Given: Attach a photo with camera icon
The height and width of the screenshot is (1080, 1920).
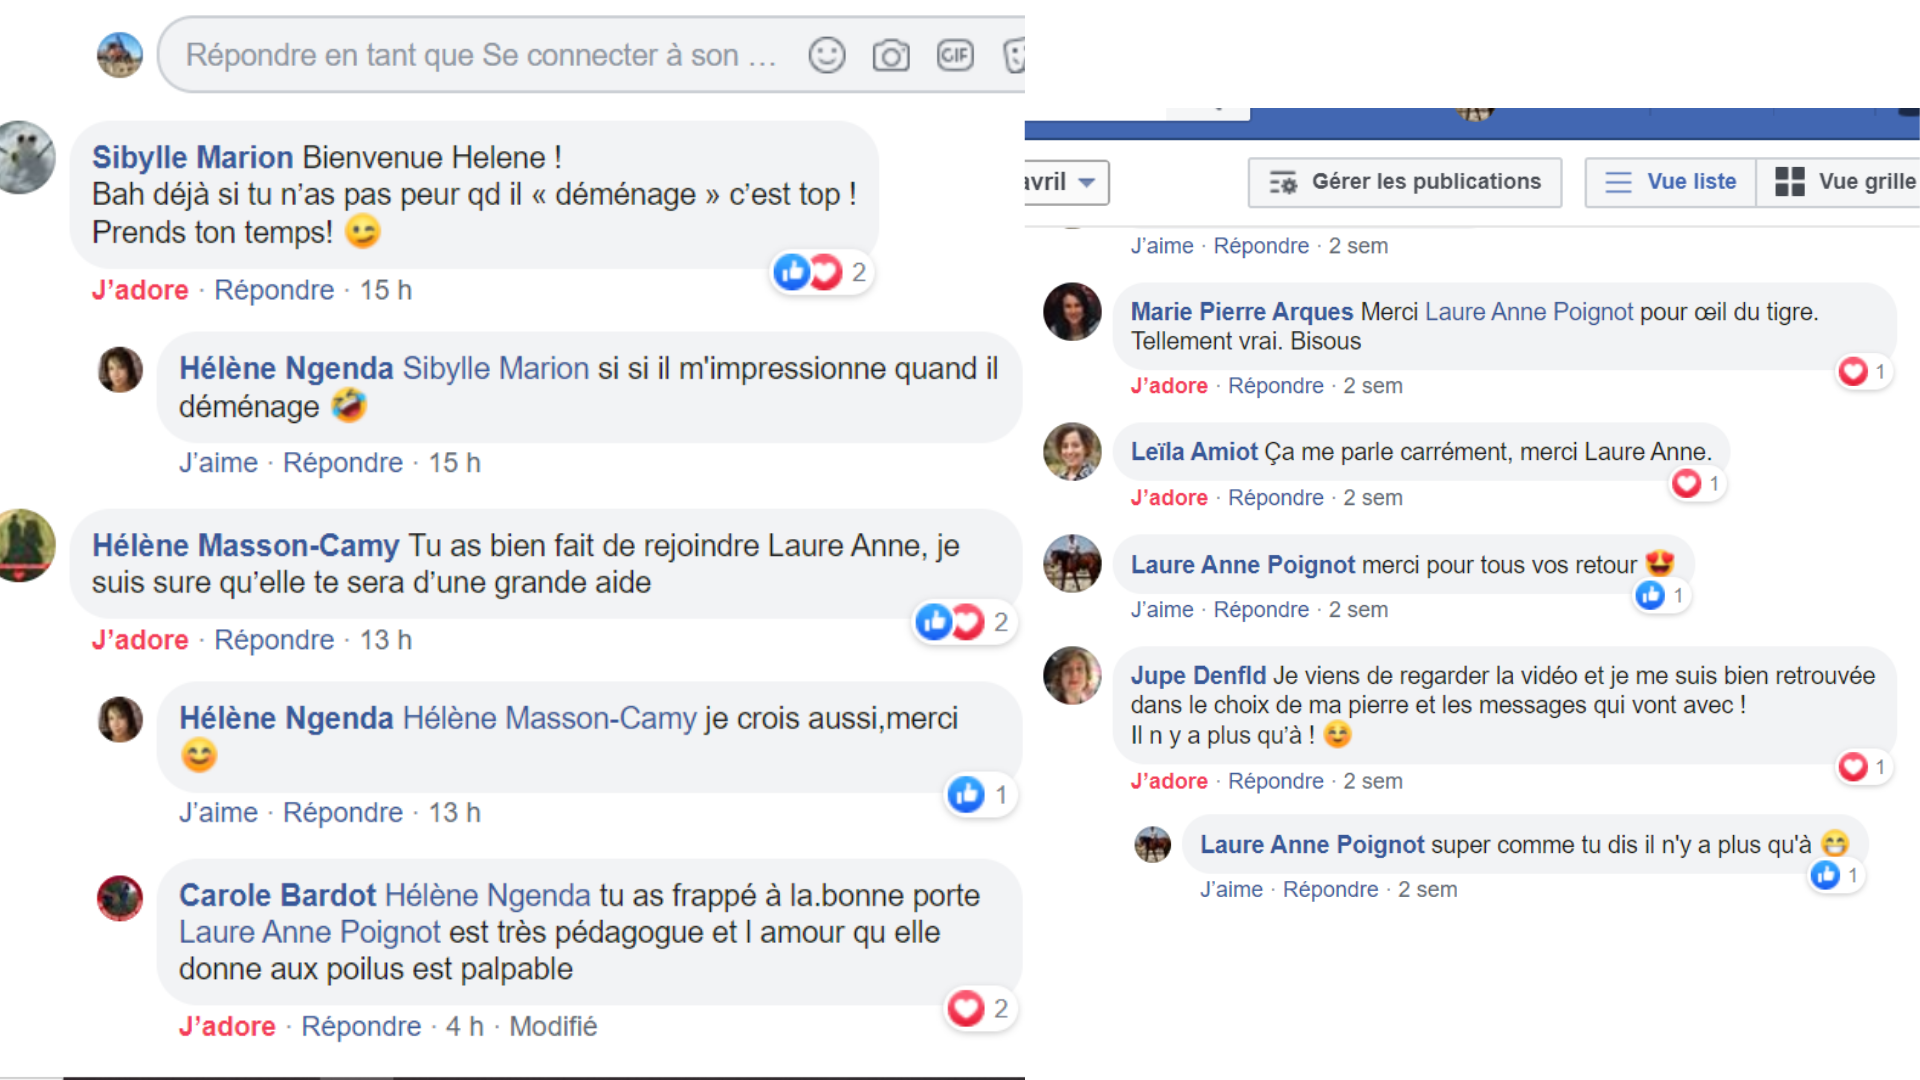Looking at the screenshot, I should (890, 55).
